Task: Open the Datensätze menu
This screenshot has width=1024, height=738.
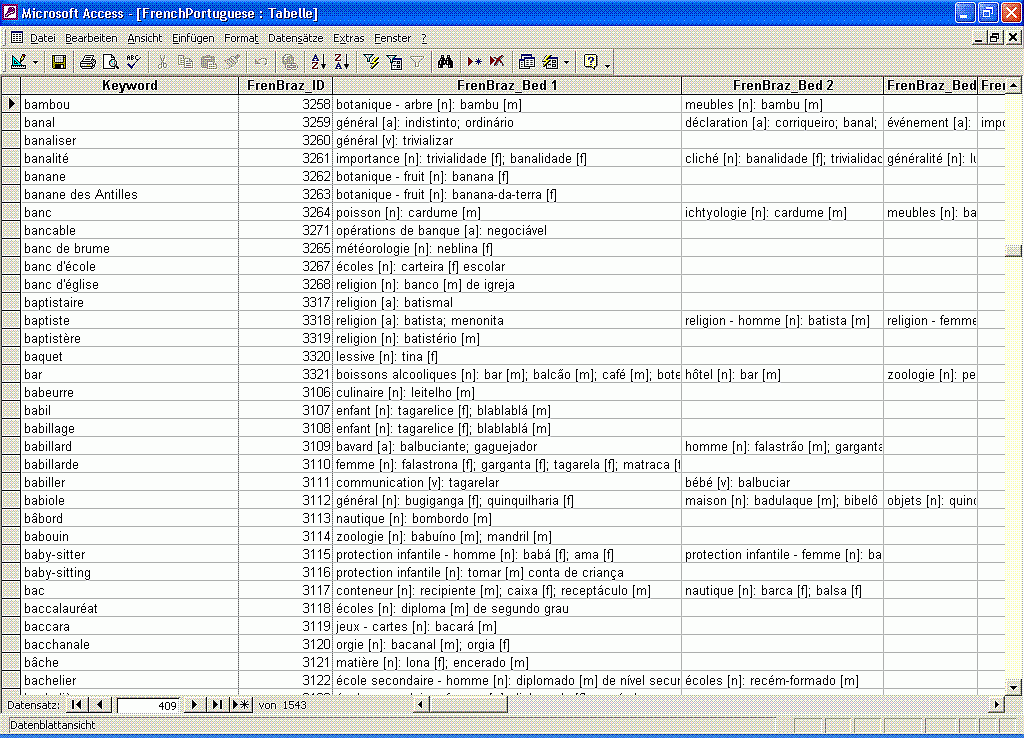Action: tap(296, 38)
